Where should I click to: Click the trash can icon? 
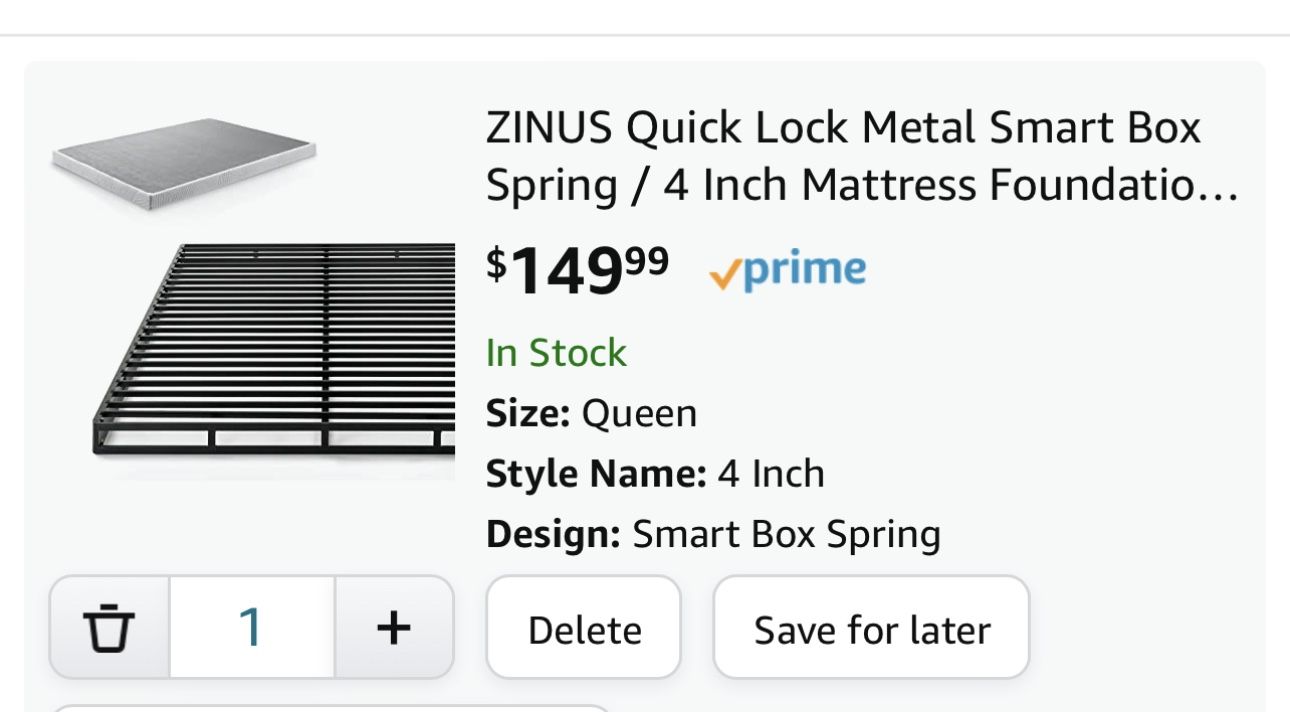109,628
